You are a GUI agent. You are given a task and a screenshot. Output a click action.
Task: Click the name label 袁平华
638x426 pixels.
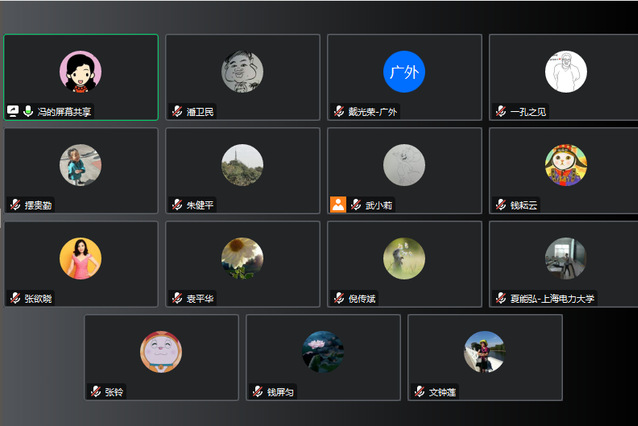point(200,299)
